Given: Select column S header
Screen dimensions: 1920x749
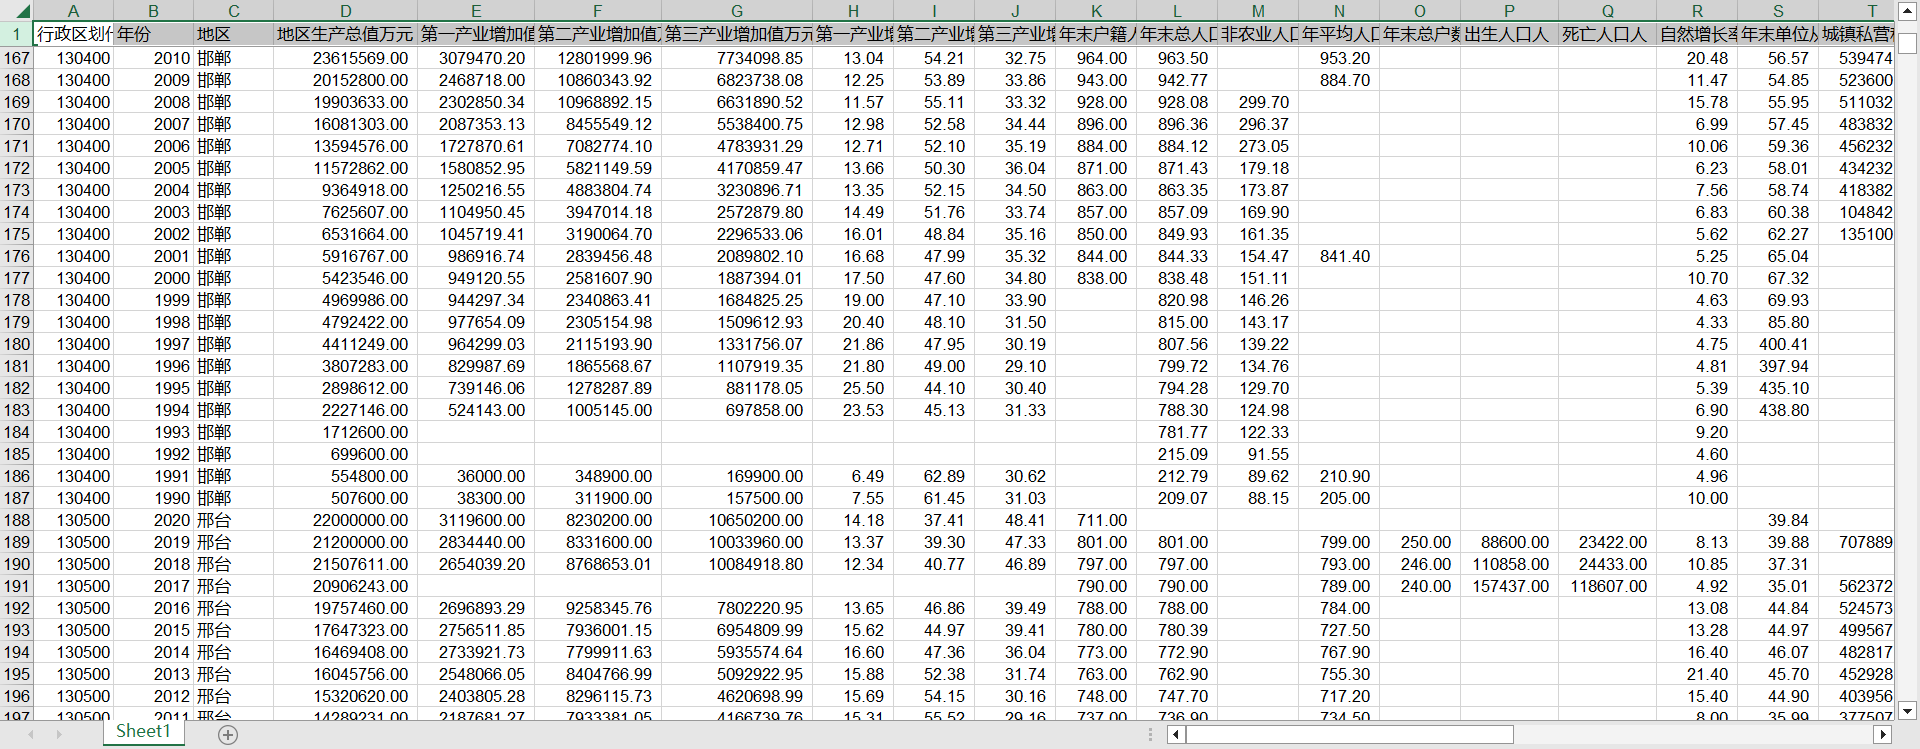Looking at the screenshot, I should pyautogui.click(x=1778, y=11).
